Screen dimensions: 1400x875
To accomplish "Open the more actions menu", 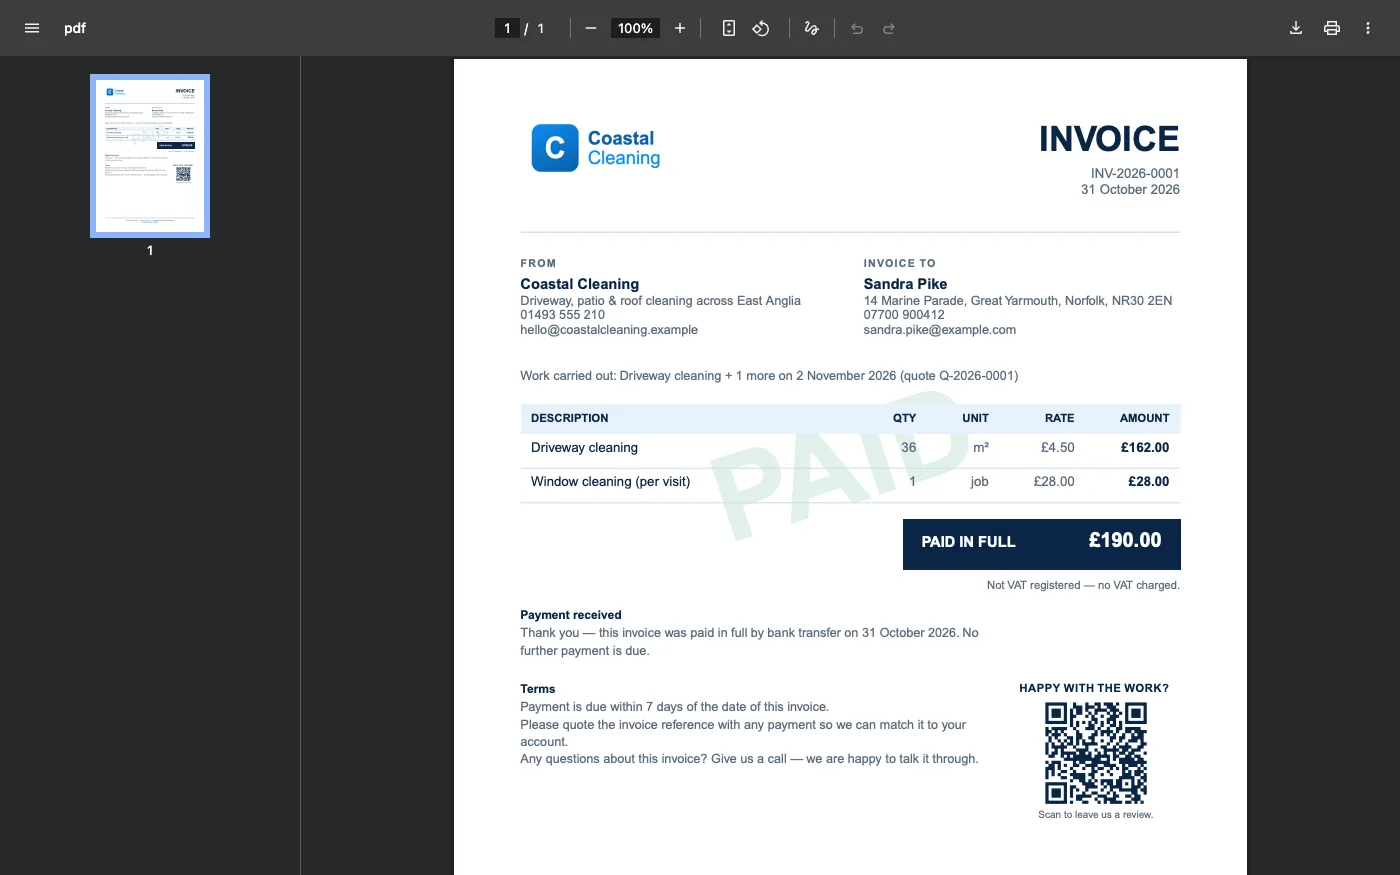I will (1368, 28).
